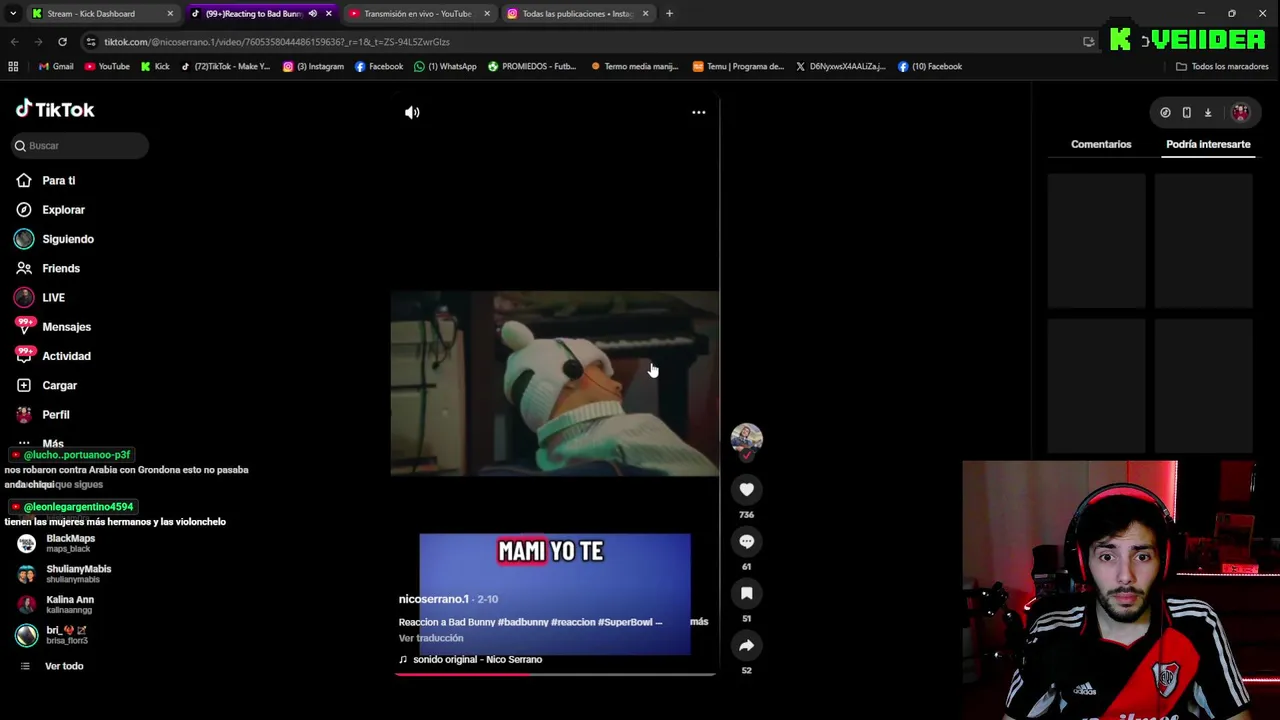Screen dimensions: 1280x720
Task: Click Ver traducción link
Action: tap(431, 638)
